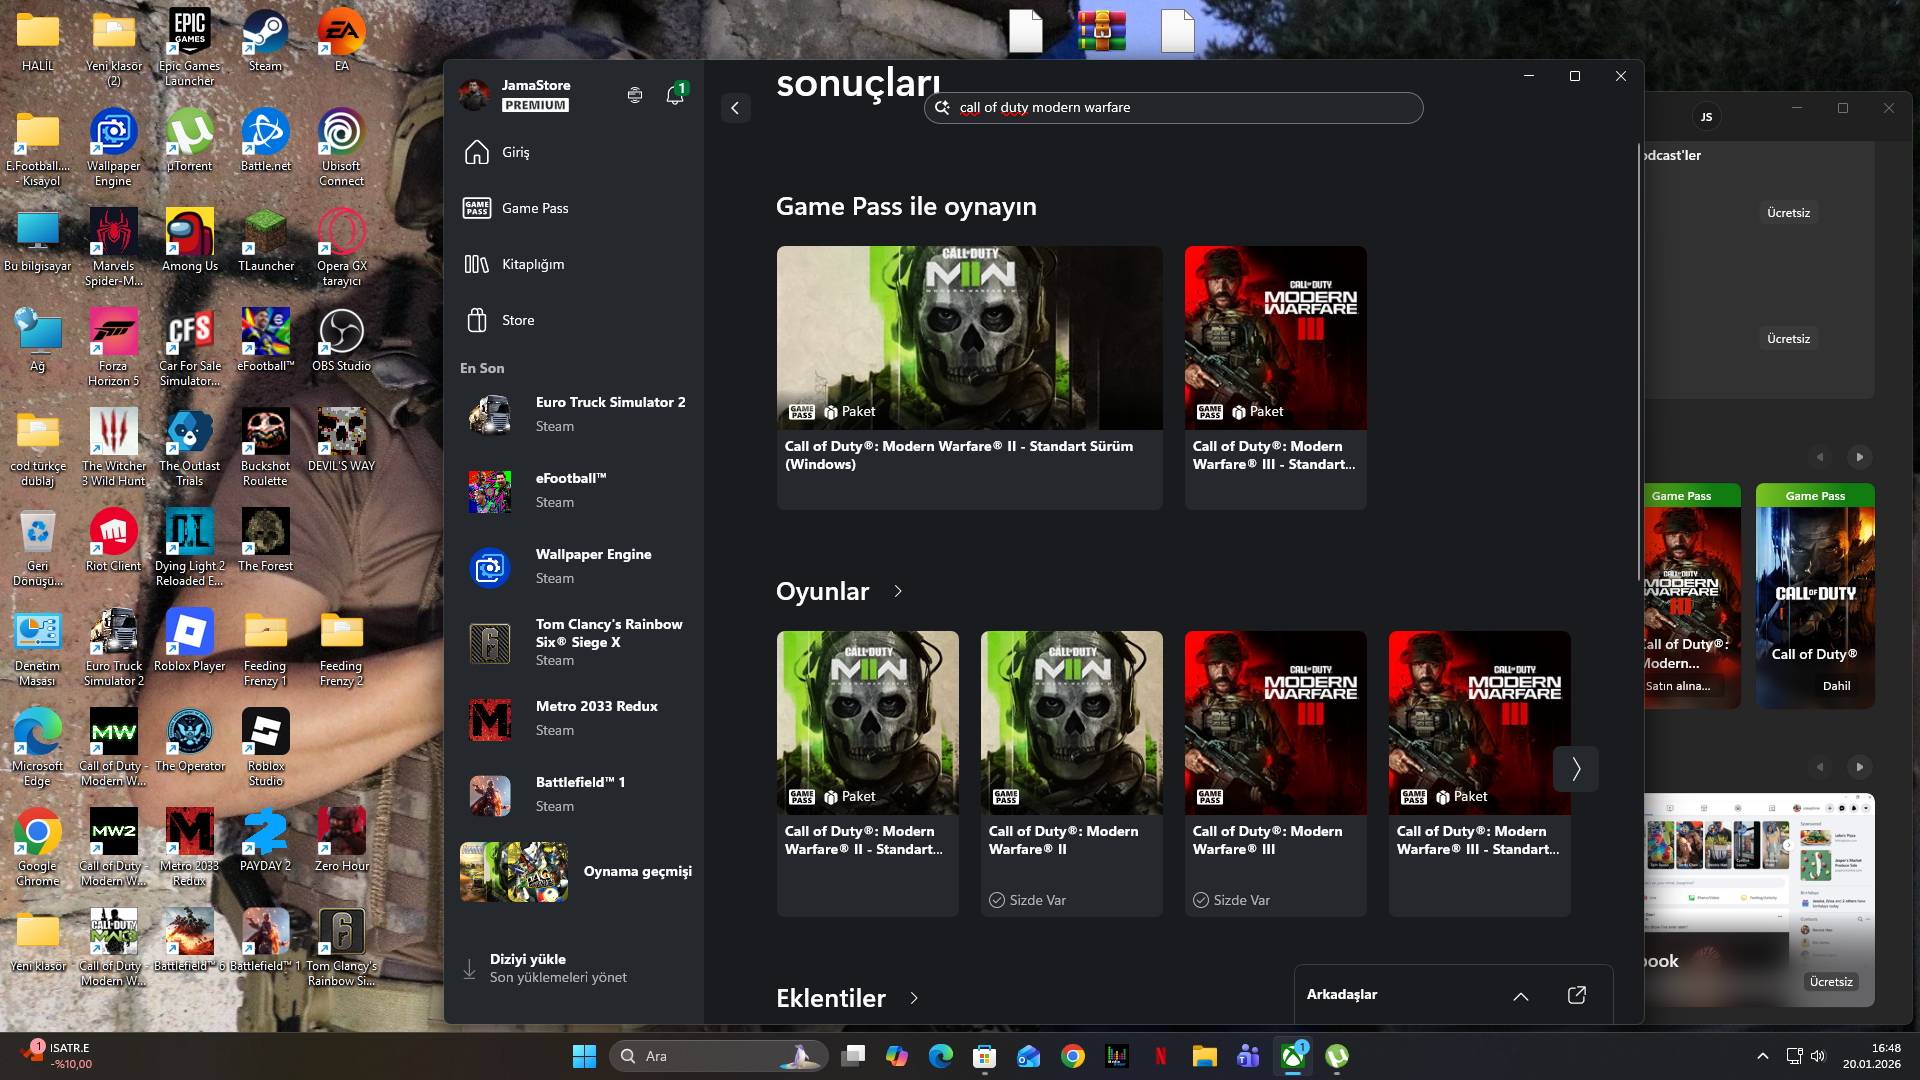Click next arrow above Game Pass cards in background window

(x=1860, y=457)
